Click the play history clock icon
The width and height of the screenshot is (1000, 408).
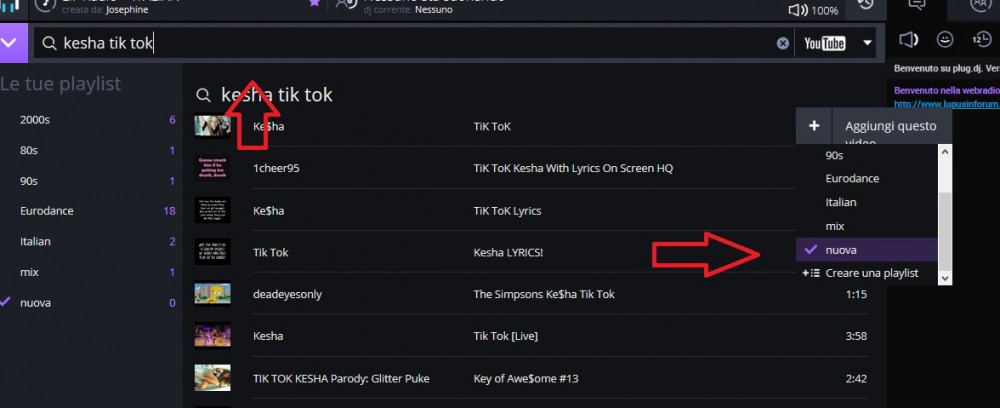coord(866,6)
